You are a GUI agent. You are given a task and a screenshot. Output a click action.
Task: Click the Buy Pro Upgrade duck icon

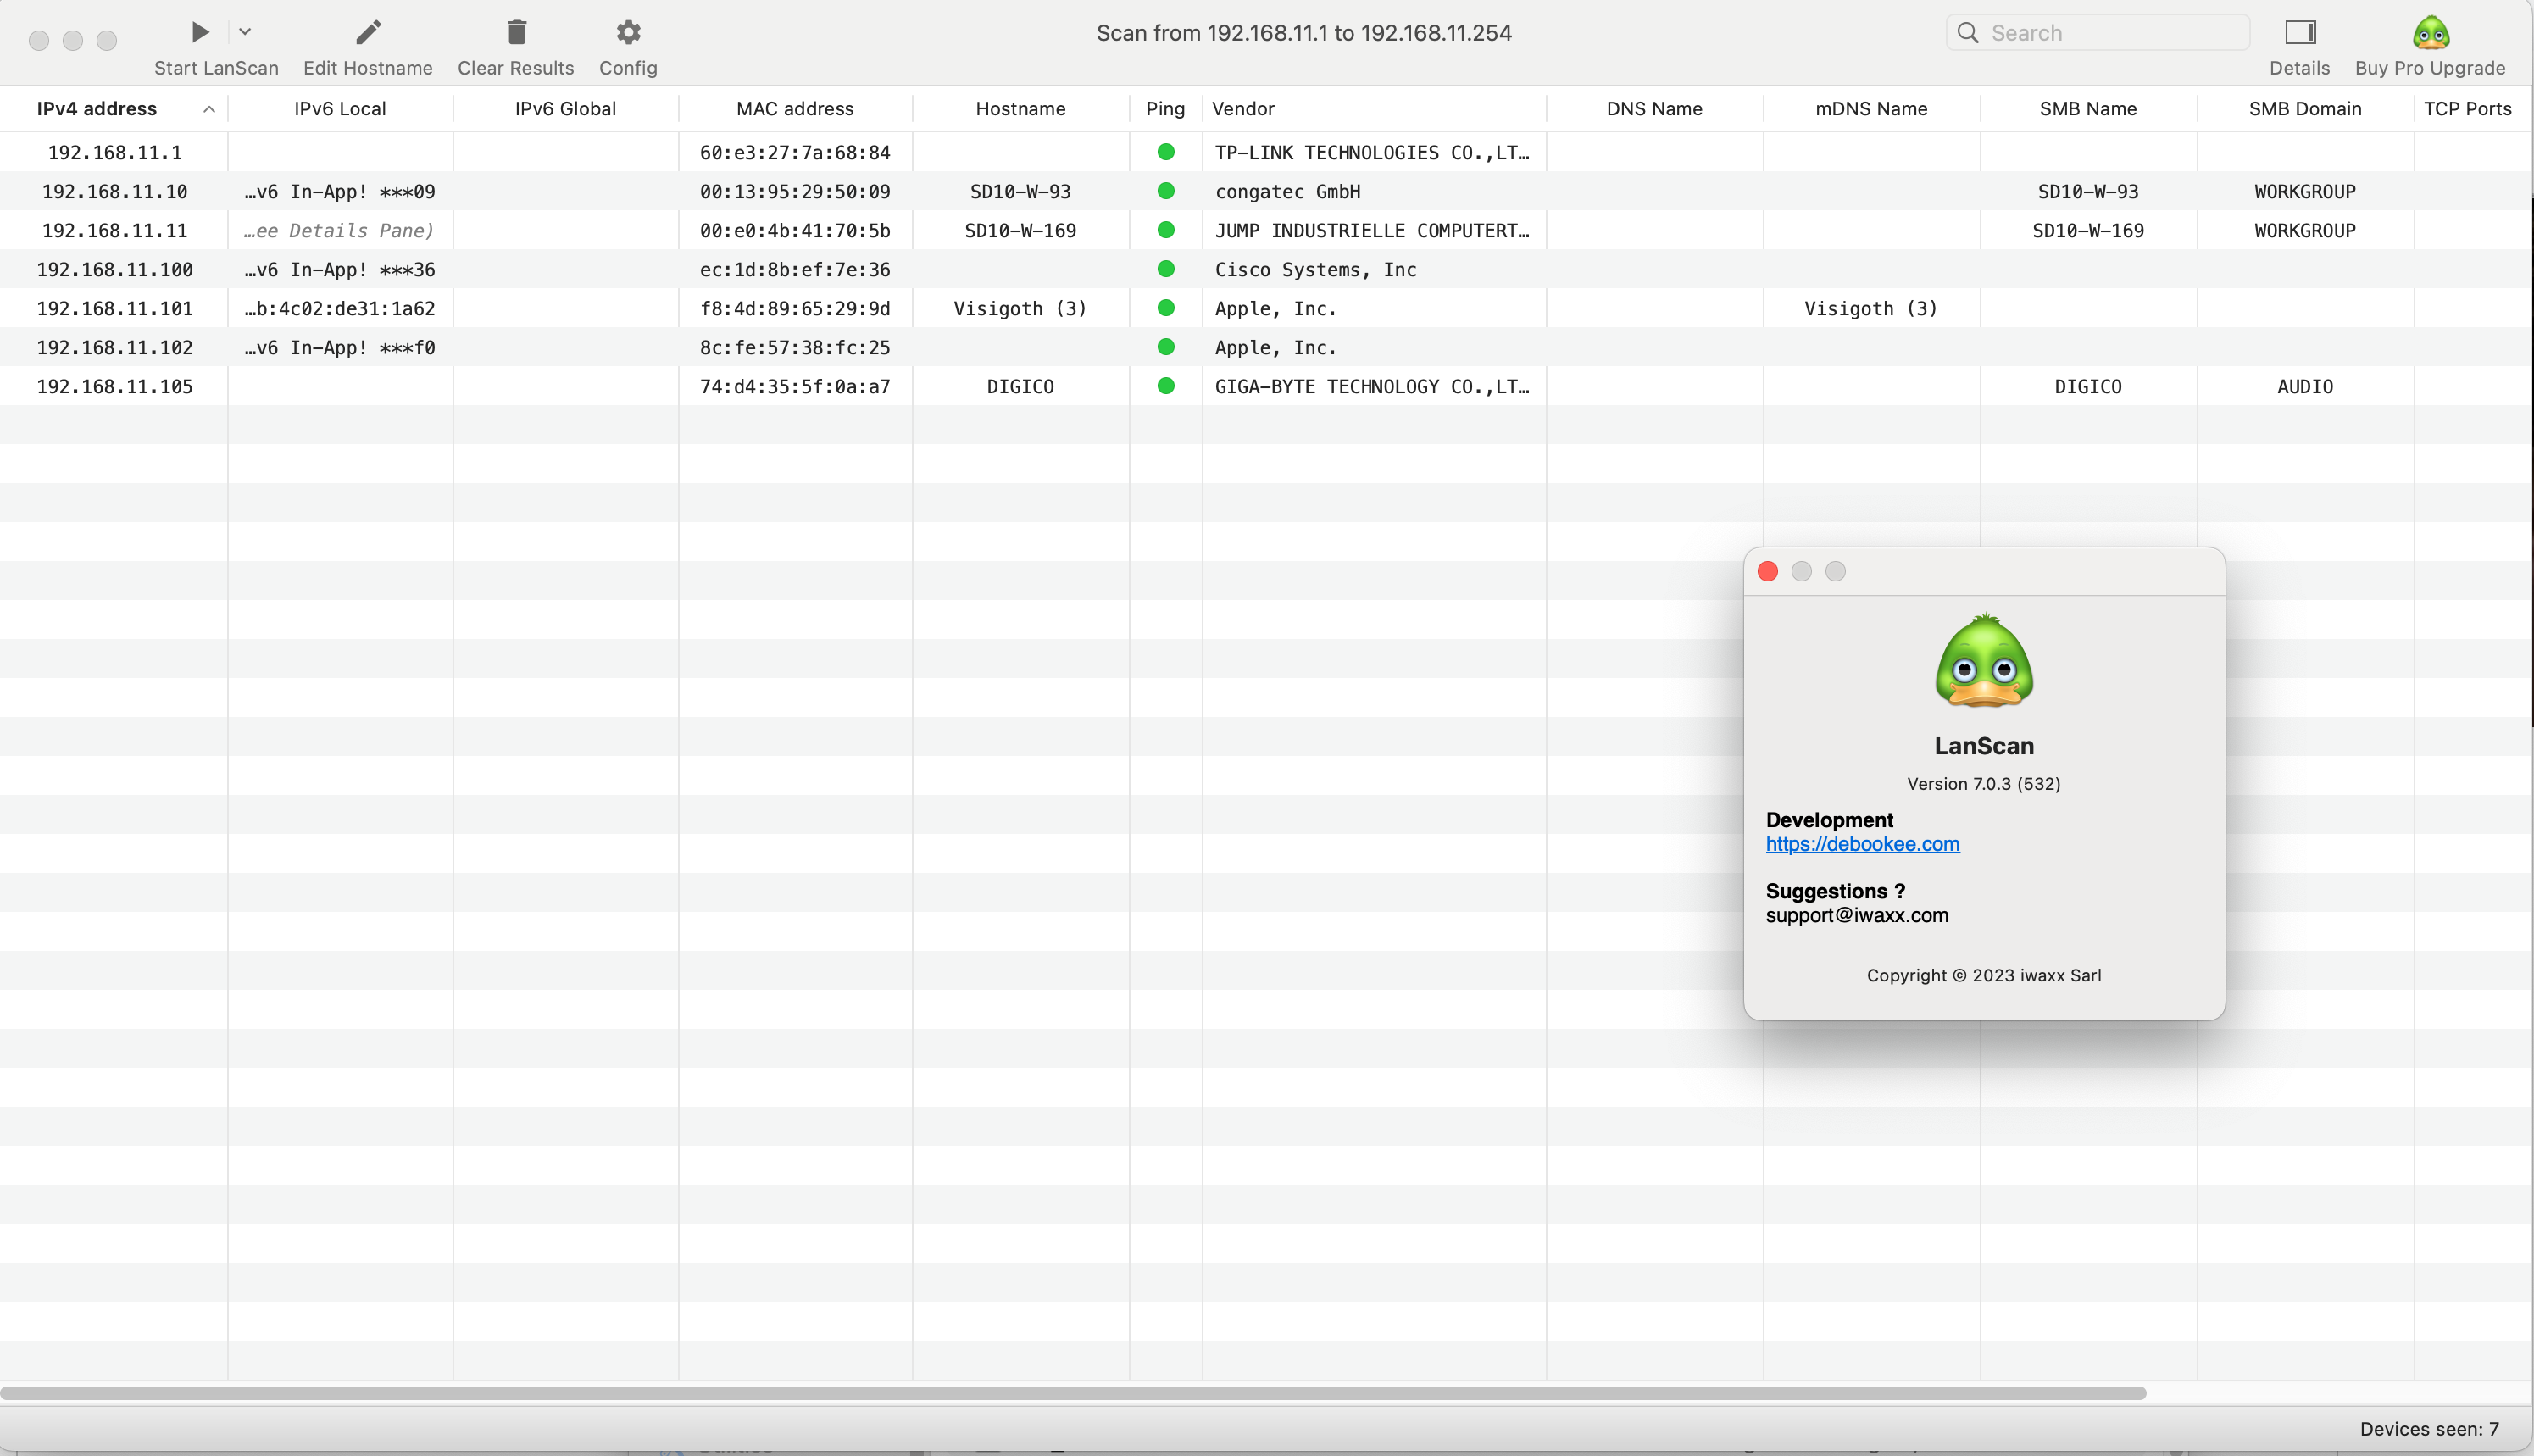2430,32
